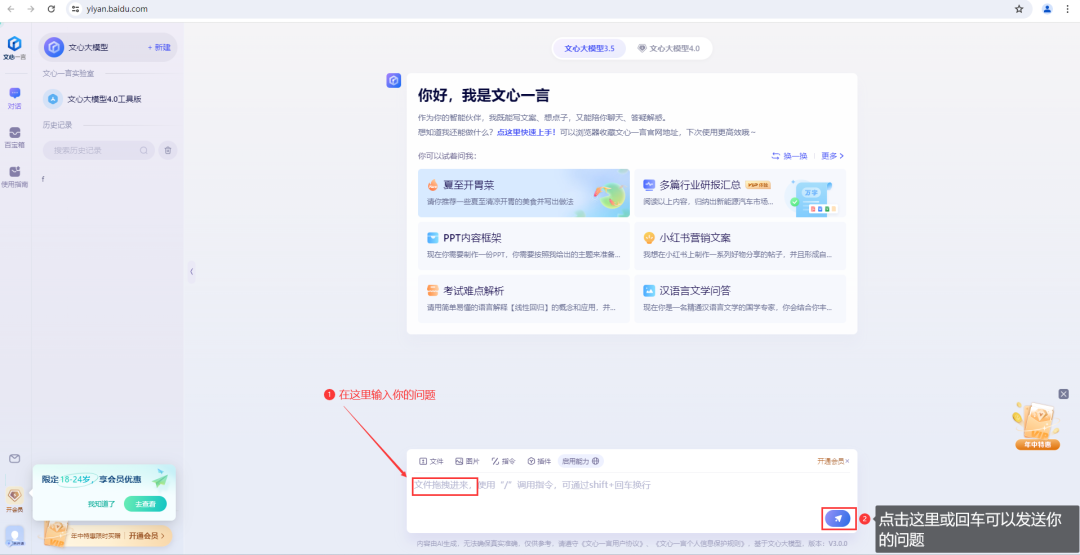
Task: Select the 夏至开胃菜 suggestion card
Action: click(523, 193)
